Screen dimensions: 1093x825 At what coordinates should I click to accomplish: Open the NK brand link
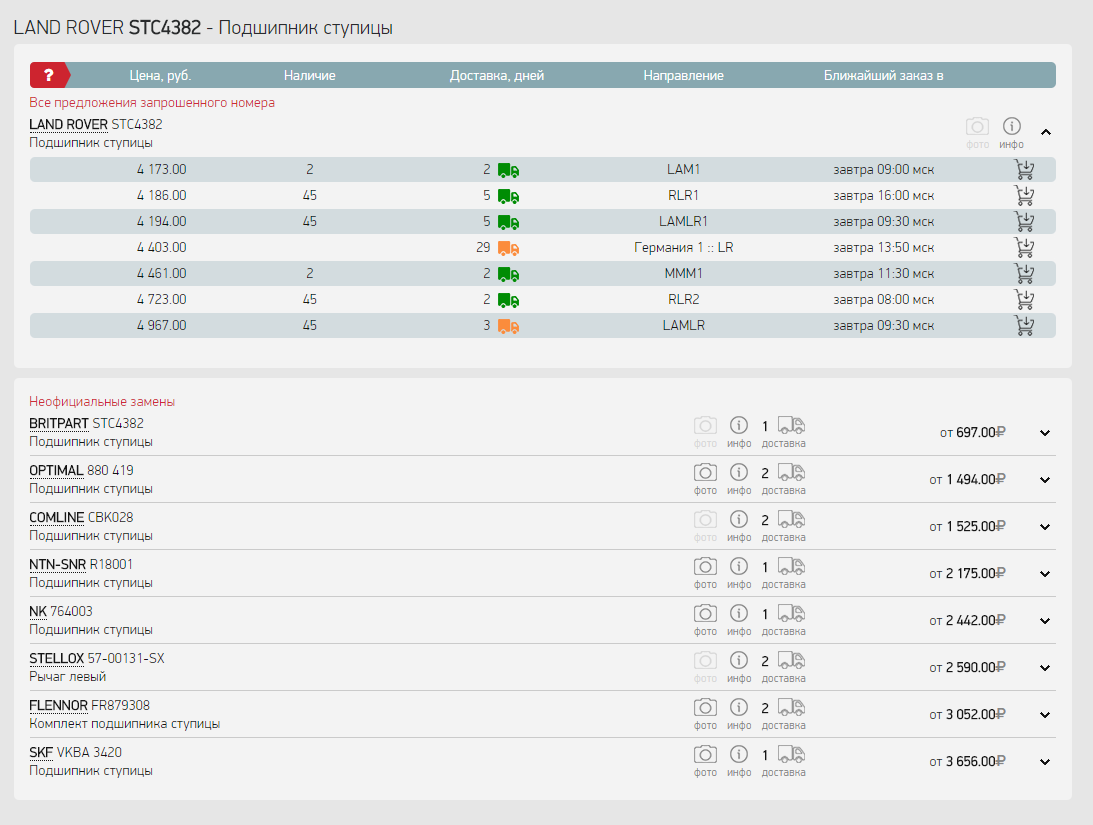pyautogui.click(x=38, y=611)
